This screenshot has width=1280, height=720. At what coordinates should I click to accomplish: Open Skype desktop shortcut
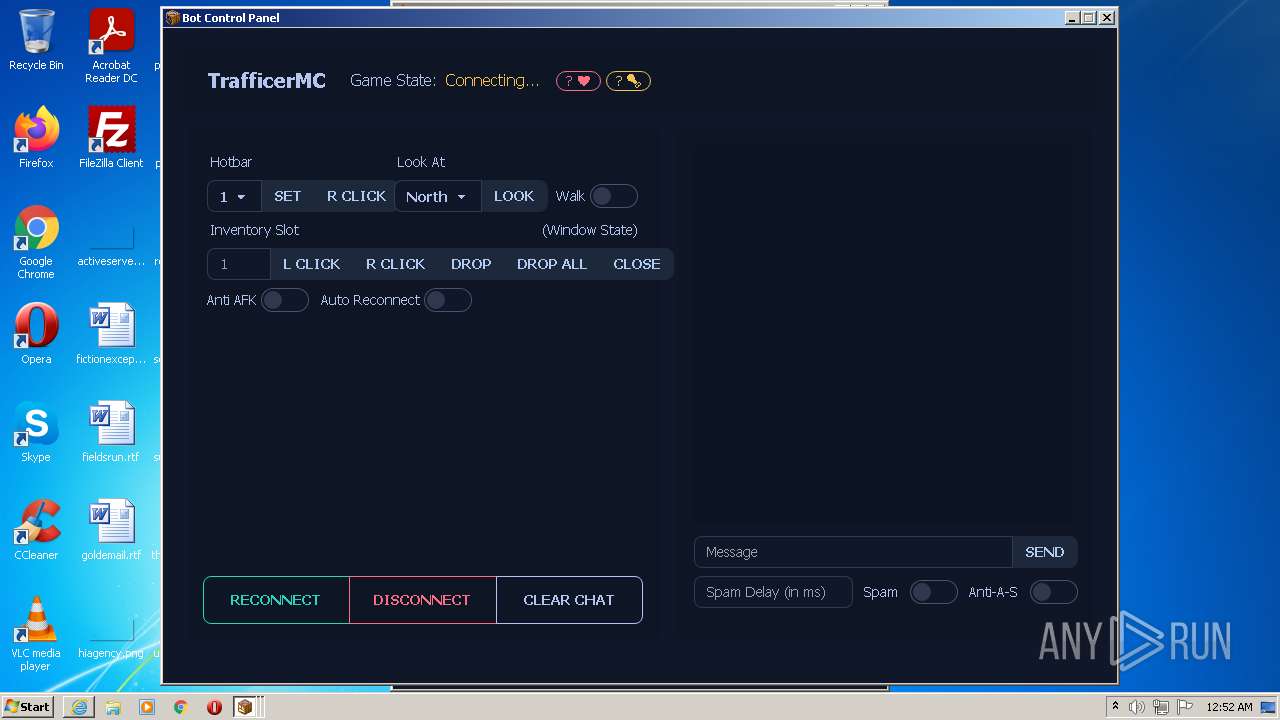[x=36, y=432]
